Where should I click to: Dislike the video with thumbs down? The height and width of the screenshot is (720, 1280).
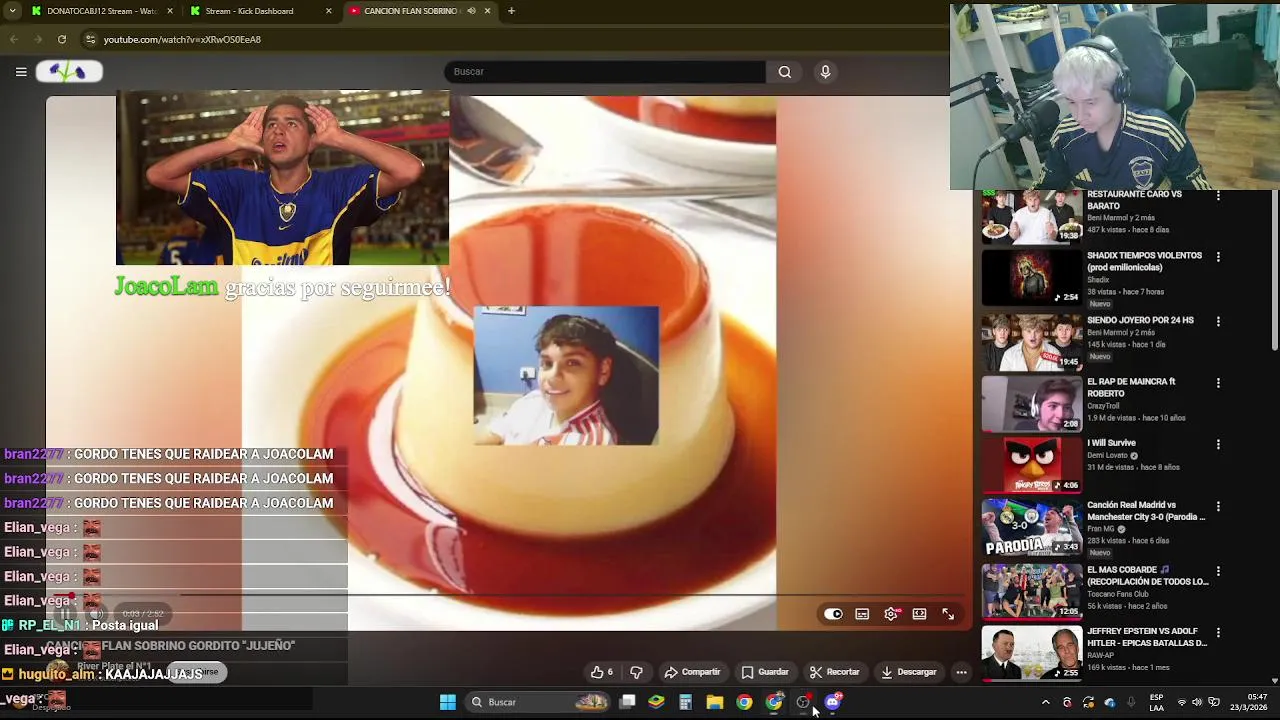636,672
